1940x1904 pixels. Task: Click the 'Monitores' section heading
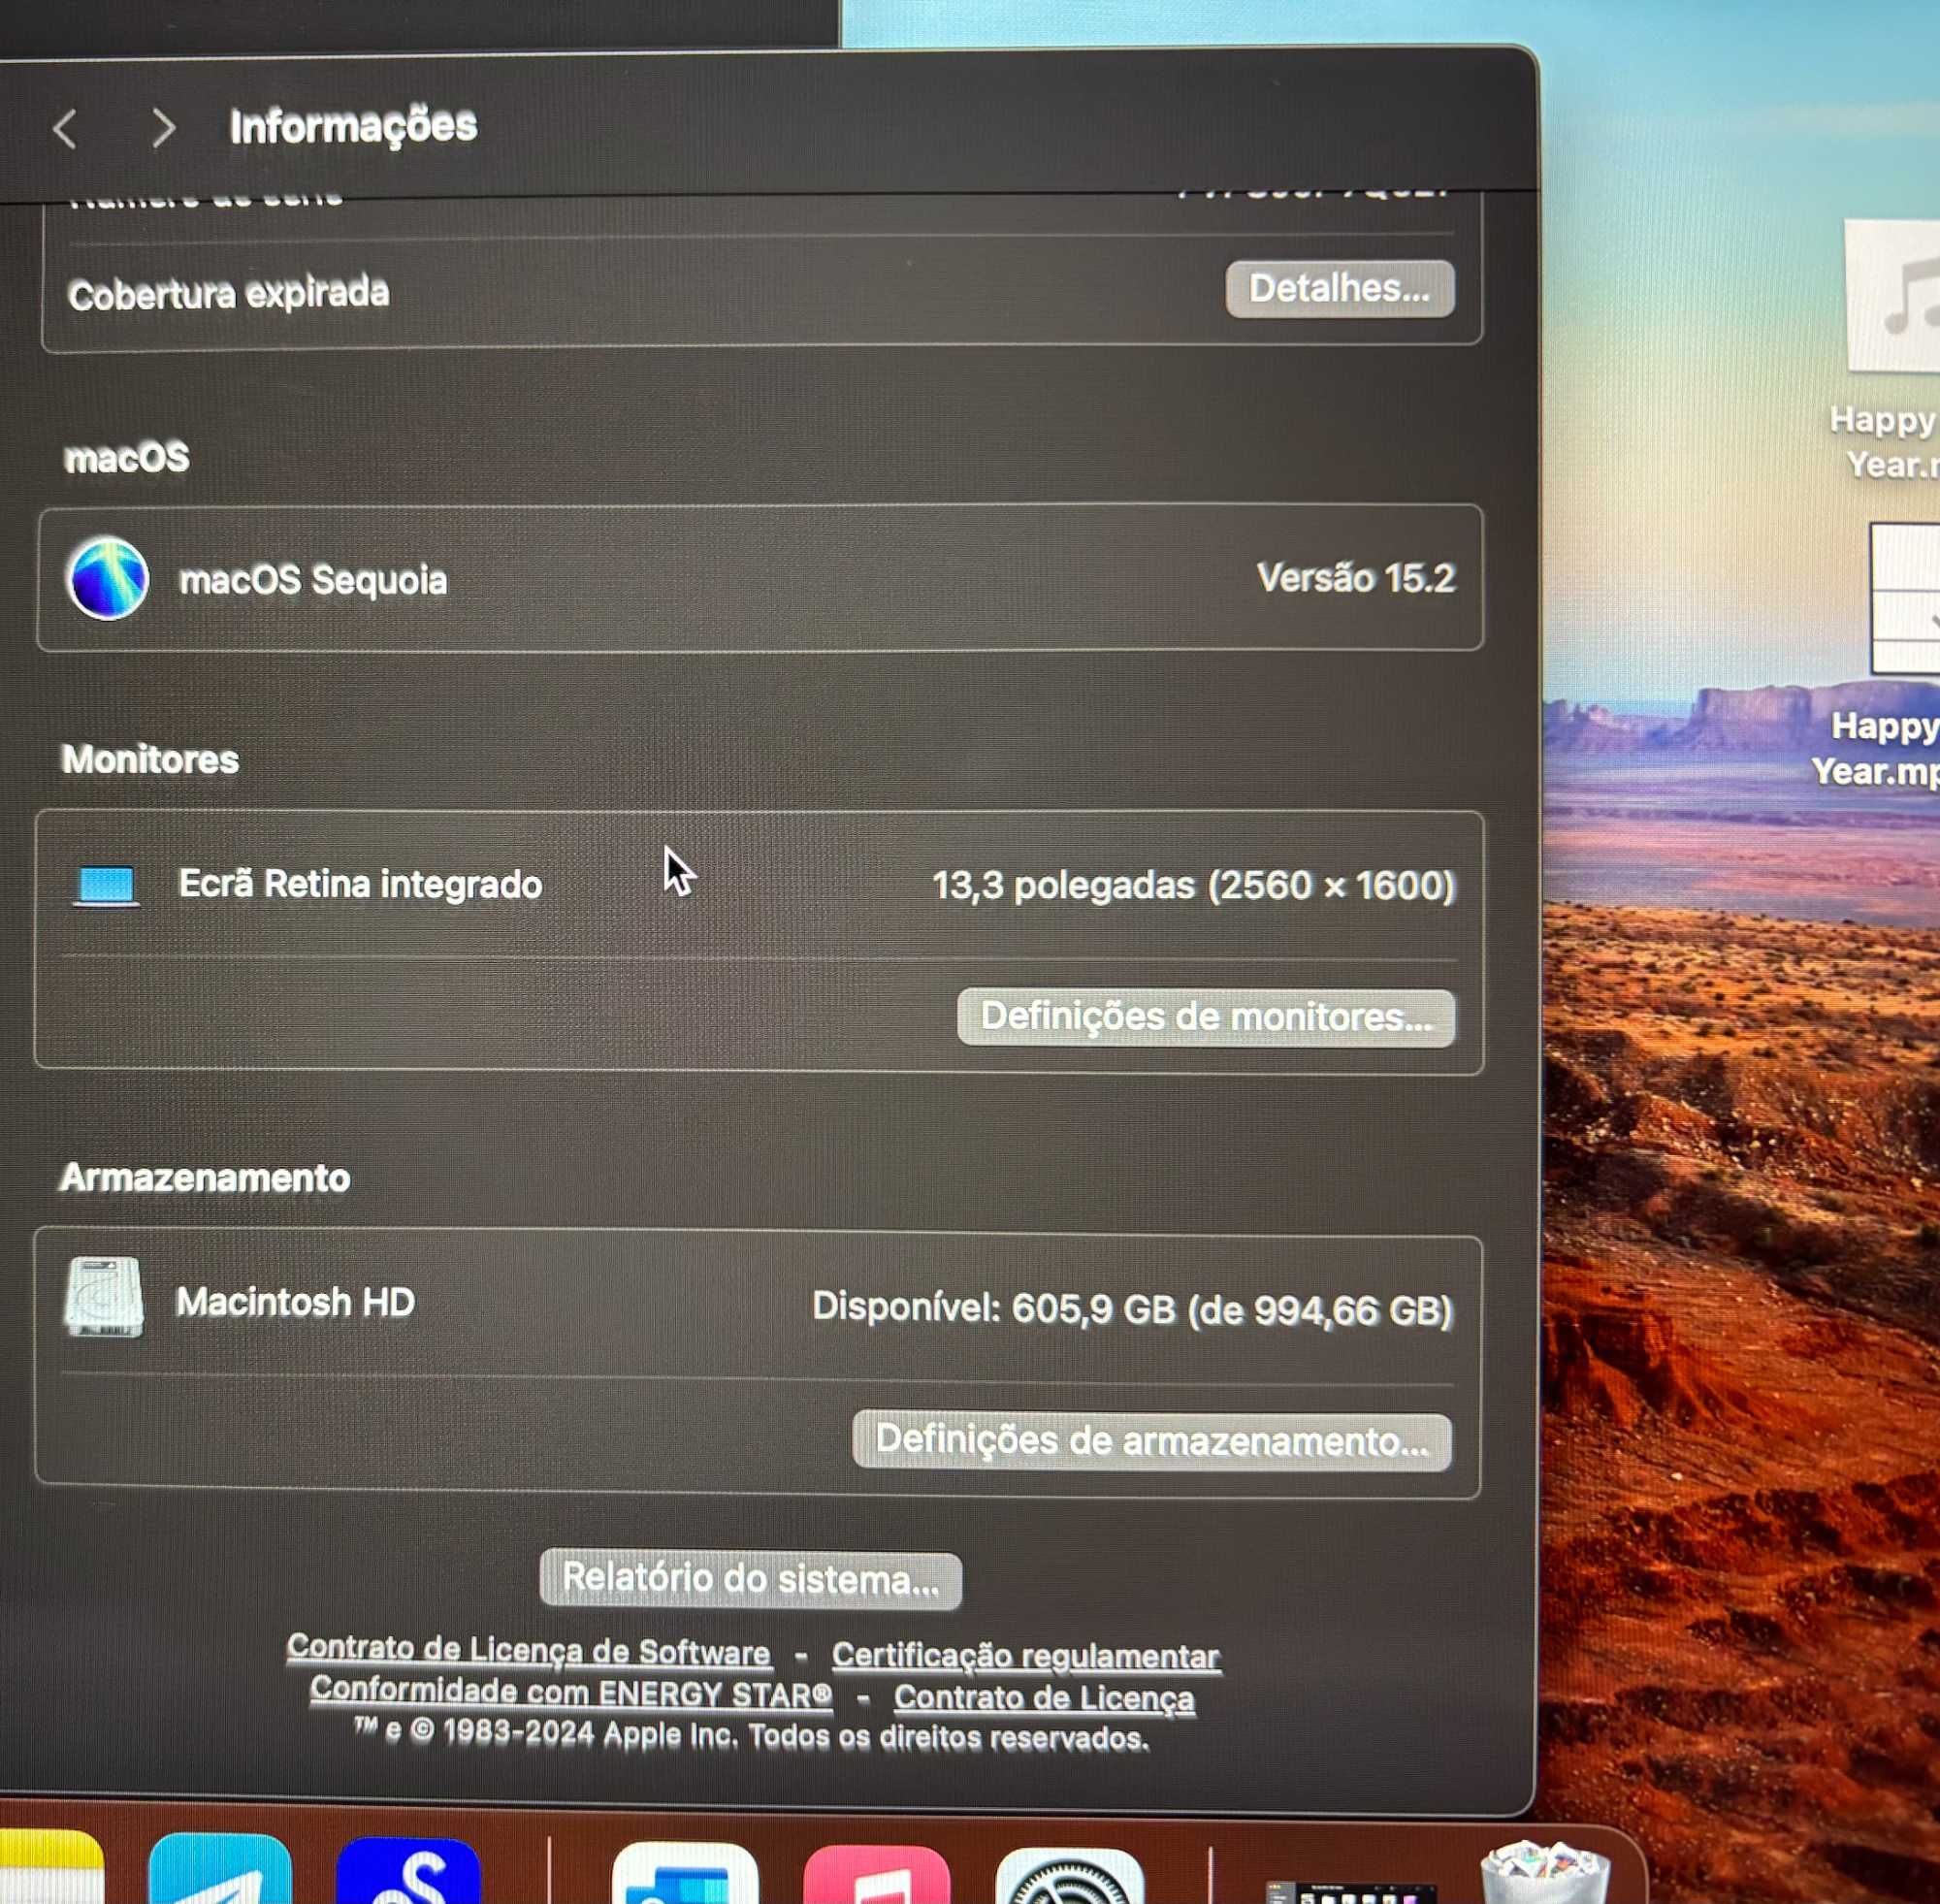(x=150, y=760)
